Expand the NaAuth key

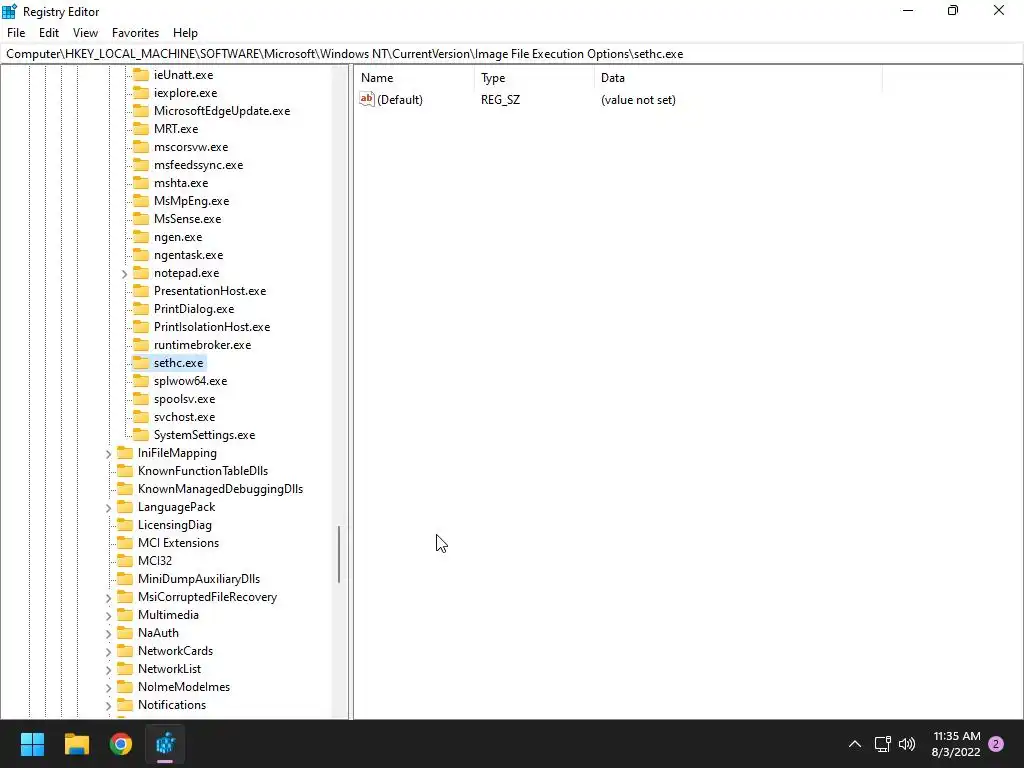click(x=108, y=633)
